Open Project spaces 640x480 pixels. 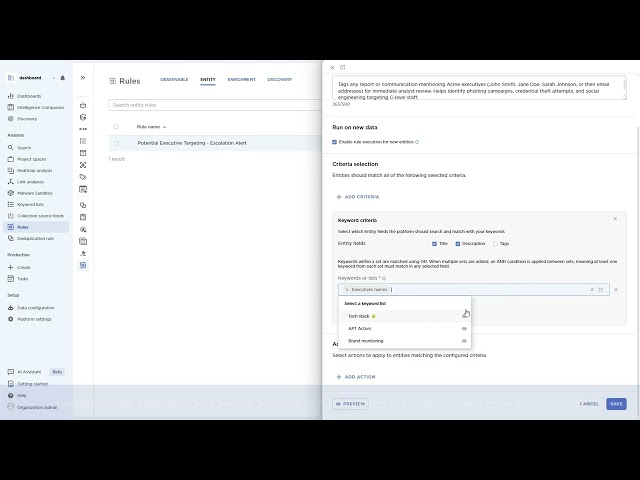click(x=27, y=159)
